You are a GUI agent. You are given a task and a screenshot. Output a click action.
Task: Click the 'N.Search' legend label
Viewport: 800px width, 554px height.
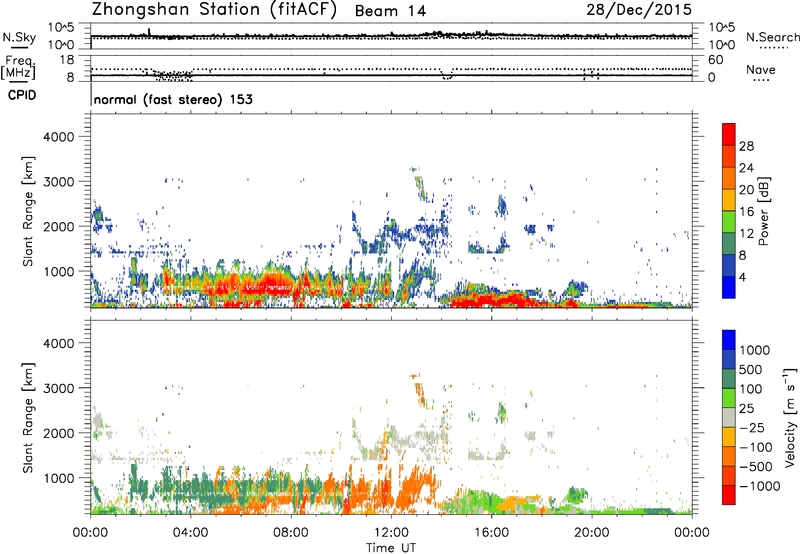click(x=772, y=37)
